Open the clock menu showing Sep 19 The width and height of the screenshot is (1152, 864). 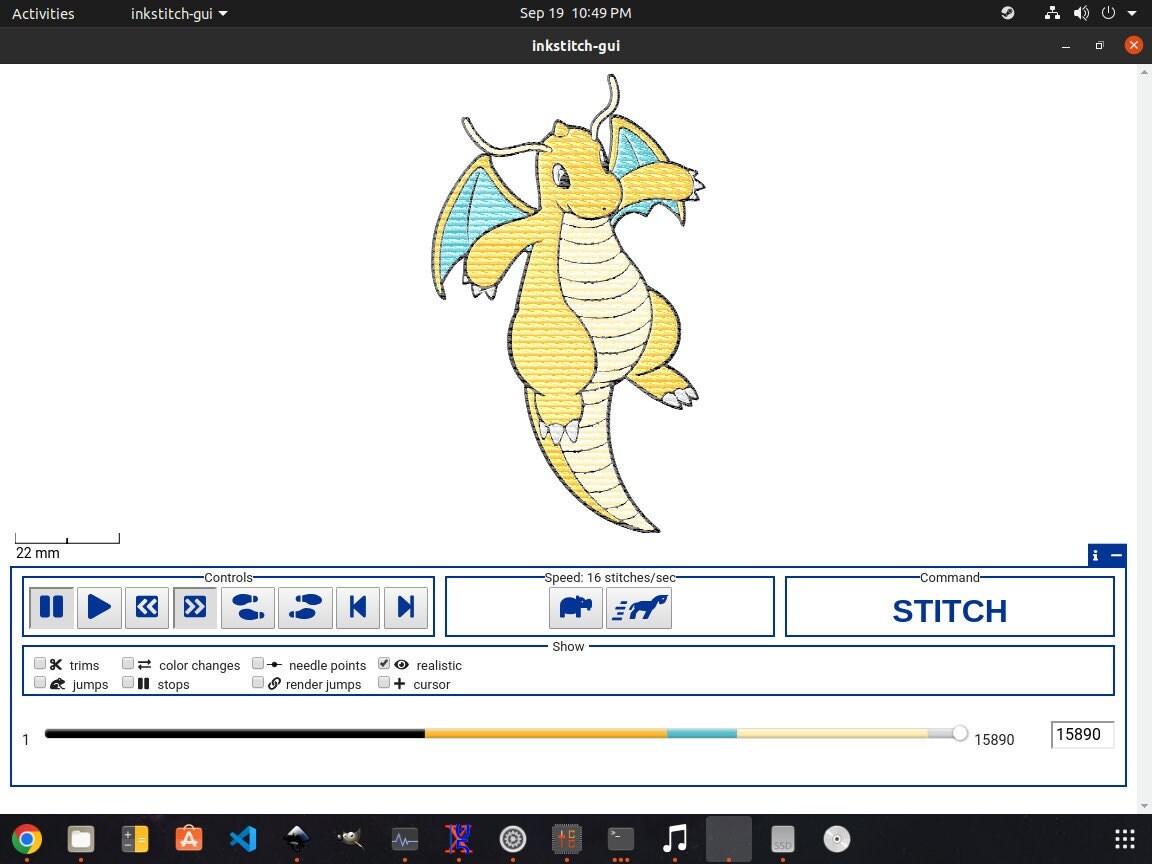click(575, 13)
